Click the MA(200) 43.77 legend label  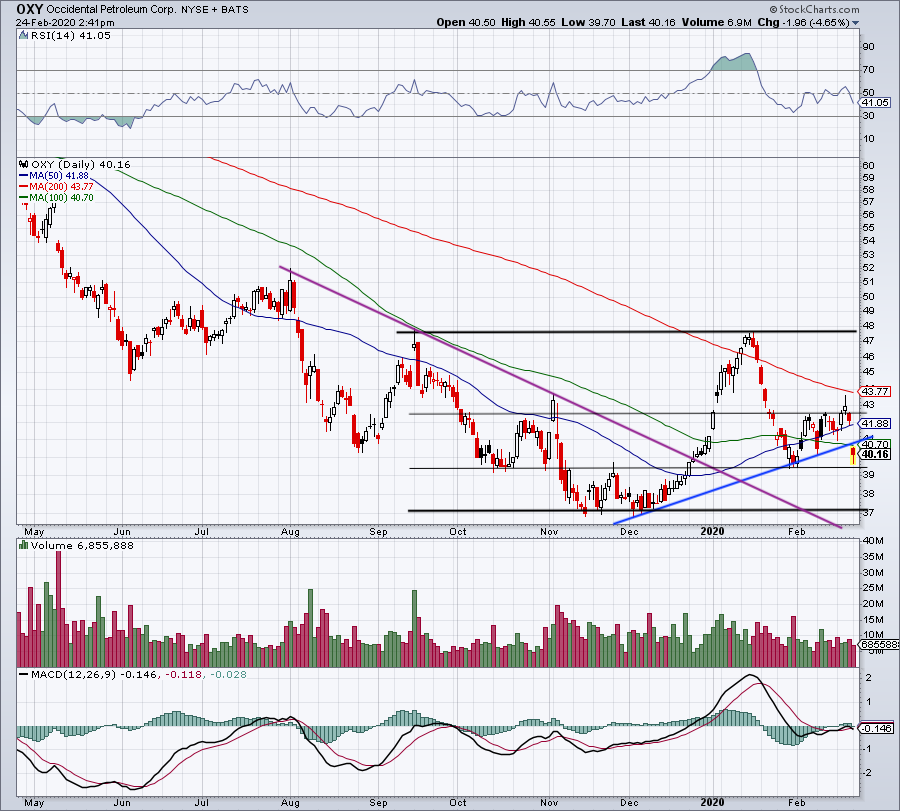pyautogui.click(x=61, y=187)
